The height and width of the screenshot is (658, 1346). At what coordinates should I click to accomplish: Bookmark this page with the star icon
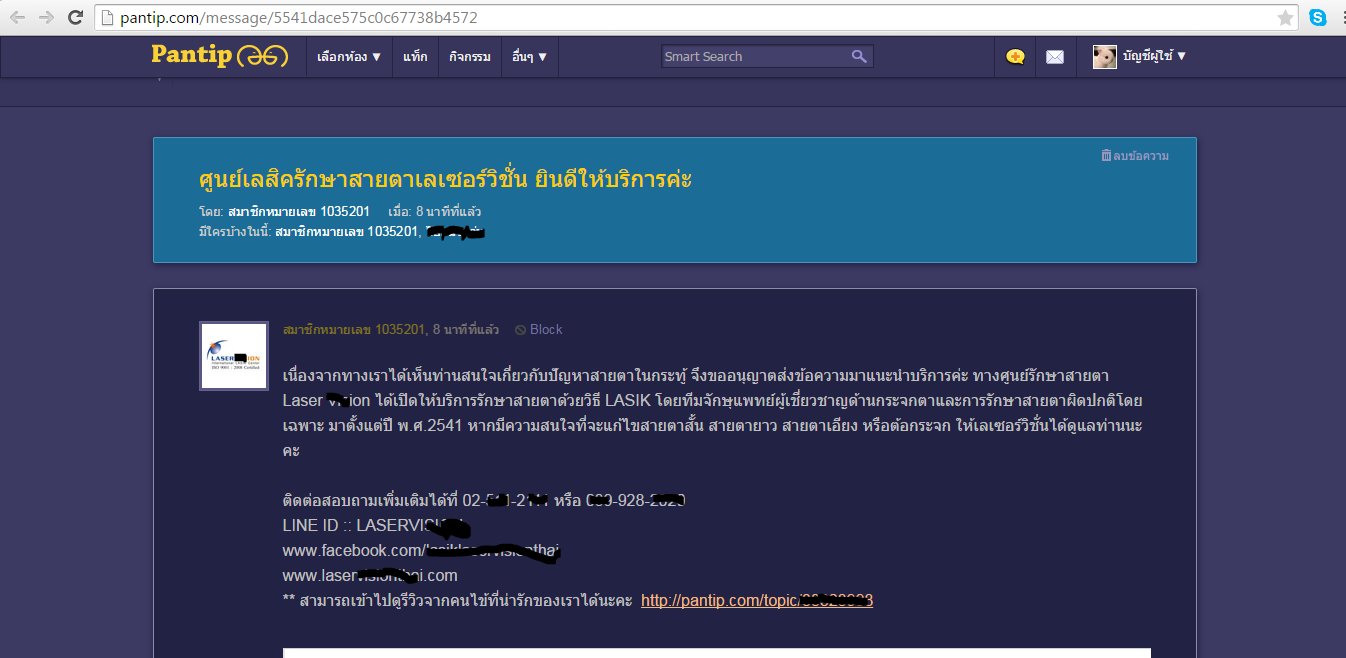pyautogui.click(x=1285, y=17)
